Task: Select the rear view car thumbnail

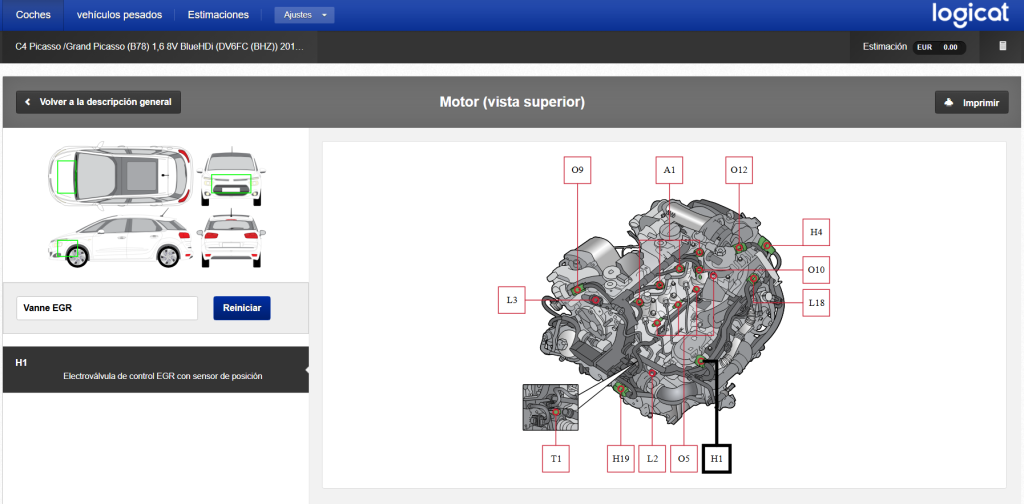Action: coord(231,241)
